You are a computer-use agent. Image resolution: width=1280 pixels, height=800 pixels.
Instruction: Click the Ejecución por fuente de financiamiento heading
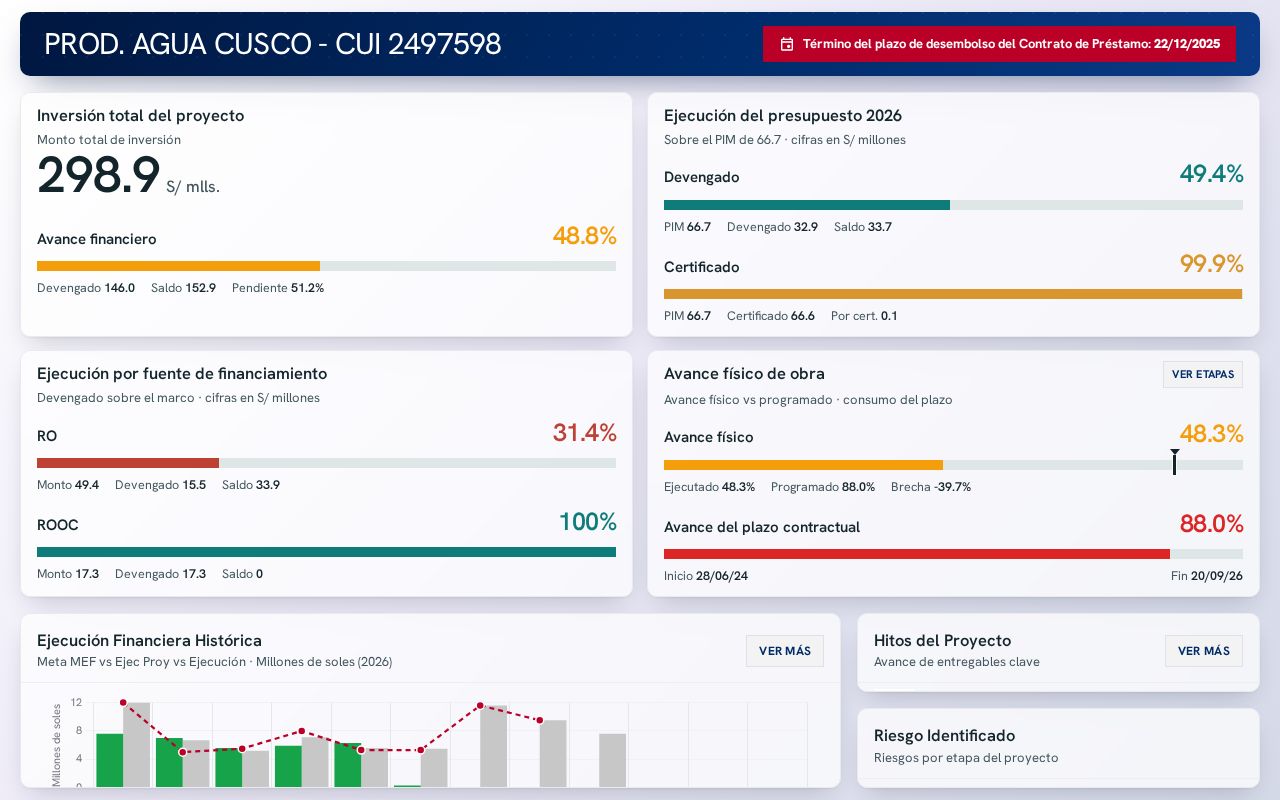point(182,373)
